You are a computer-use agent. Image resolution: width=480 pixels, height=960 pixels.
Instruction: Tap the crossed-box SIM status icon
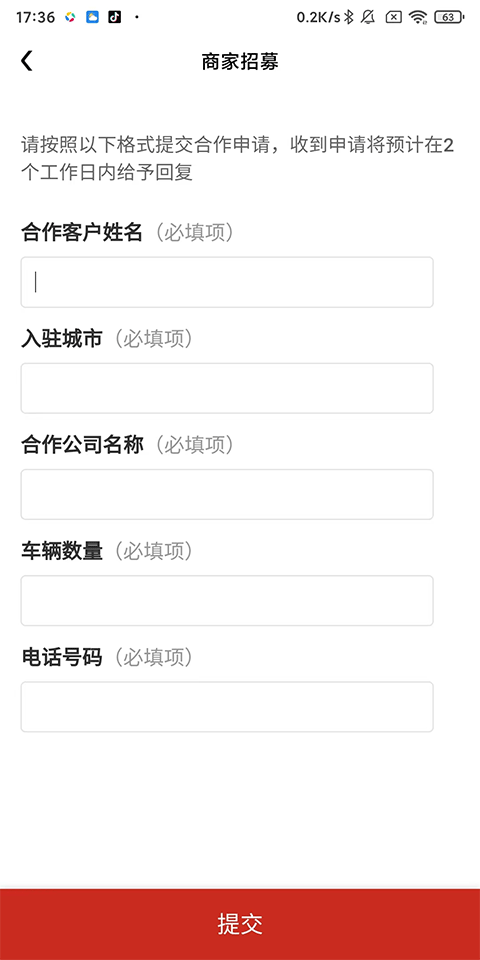point(394,17)
